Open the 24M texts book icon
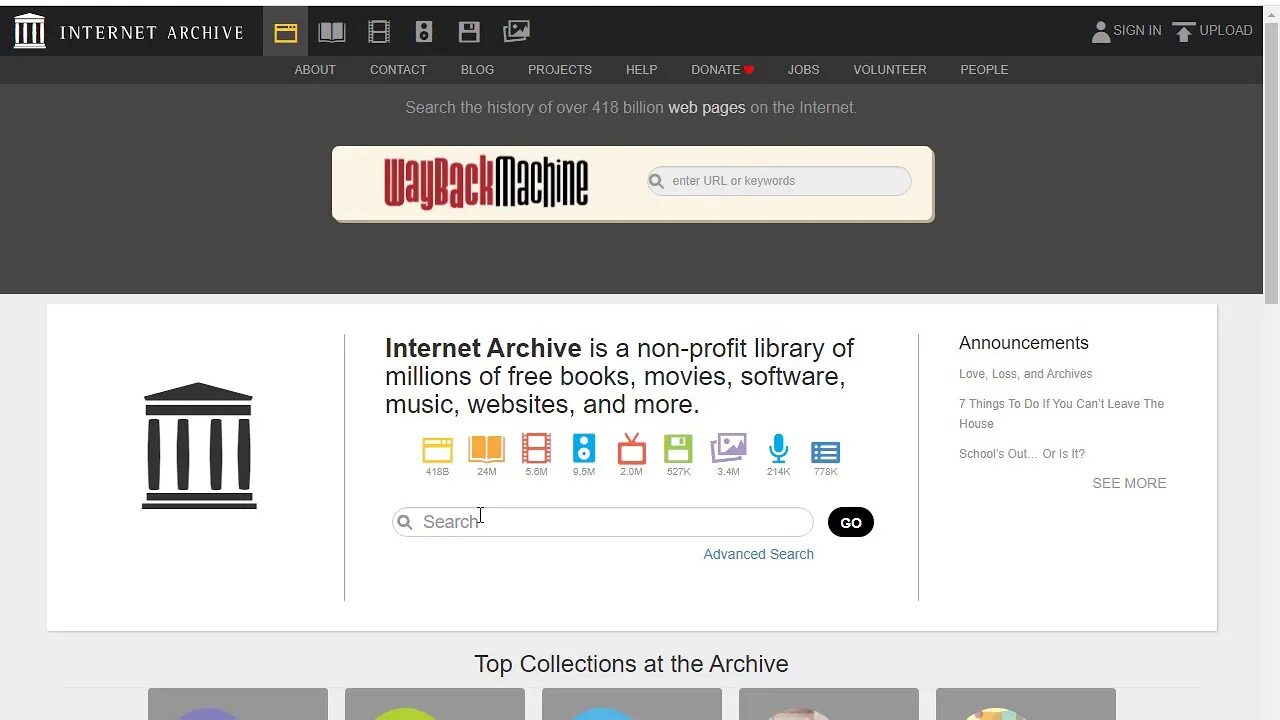This screenshot has width=1280, height=720. [x=487, y=449]
